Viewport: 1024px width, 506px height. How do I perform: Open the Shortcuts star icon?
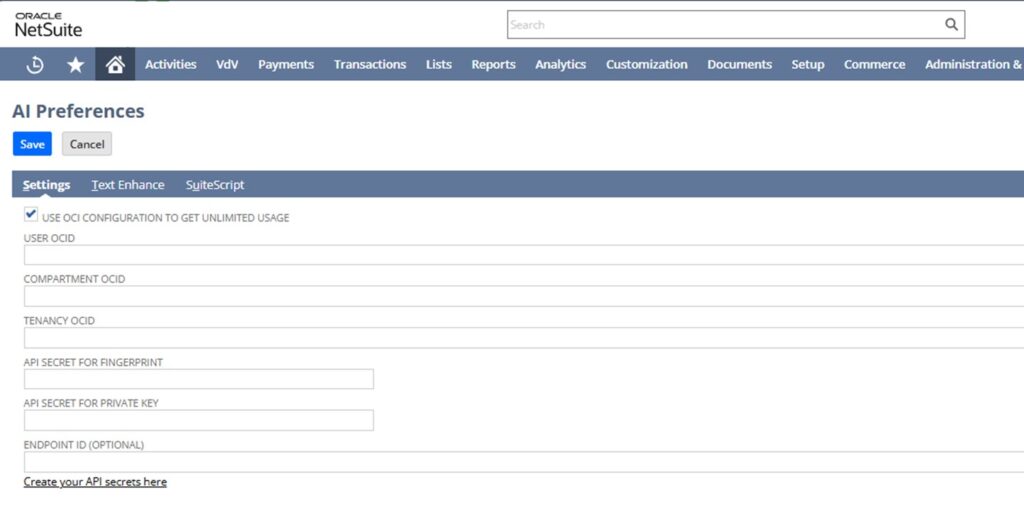click(76, 64)
